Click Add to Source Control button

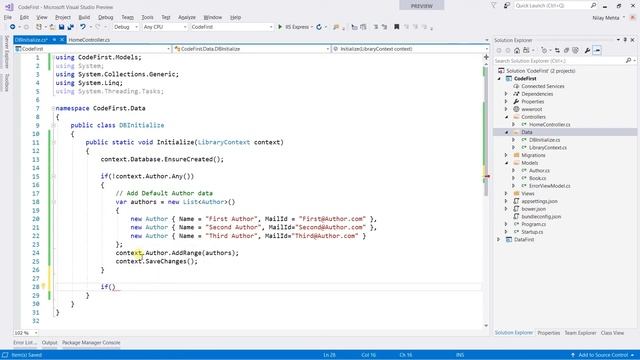click(602, 355)
